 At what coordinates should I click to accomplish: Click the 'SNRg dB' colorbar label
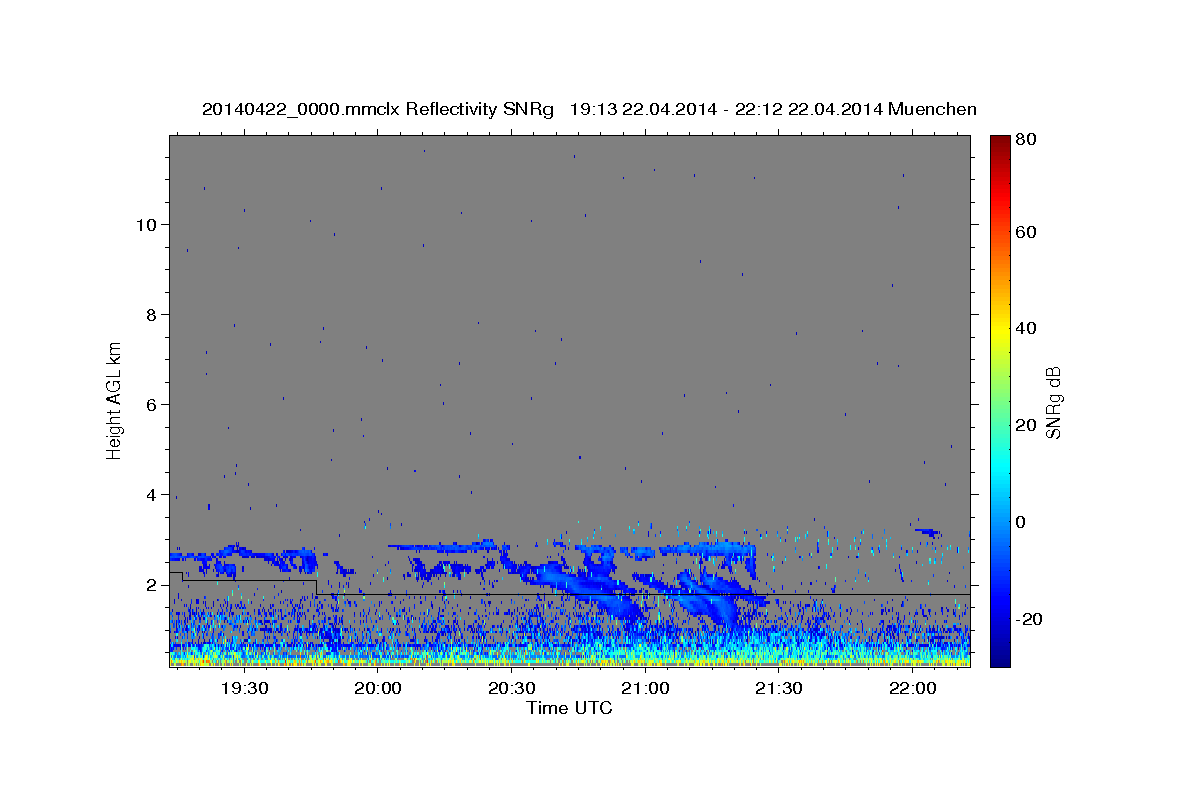pos(1052,403)
